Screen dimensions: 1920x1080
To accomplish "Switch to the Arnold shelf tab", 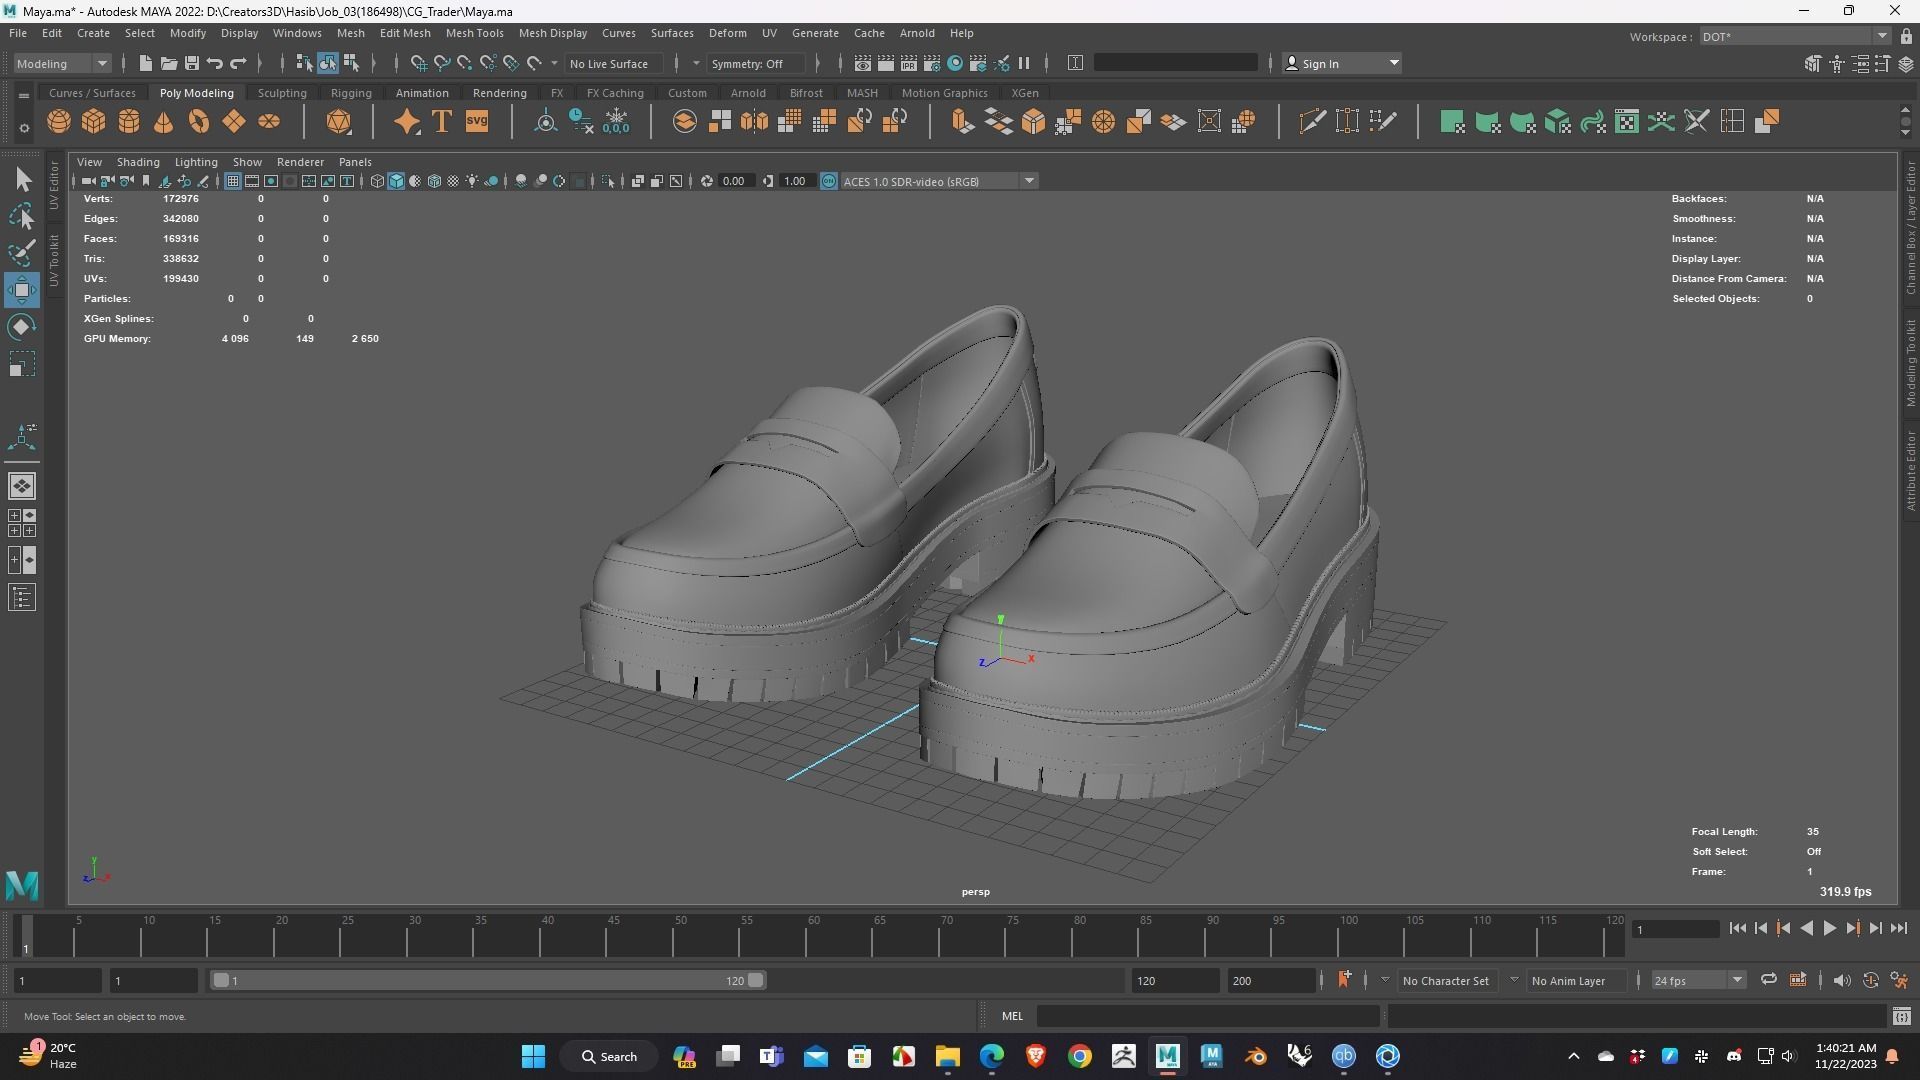I will [x=748, y=93].
